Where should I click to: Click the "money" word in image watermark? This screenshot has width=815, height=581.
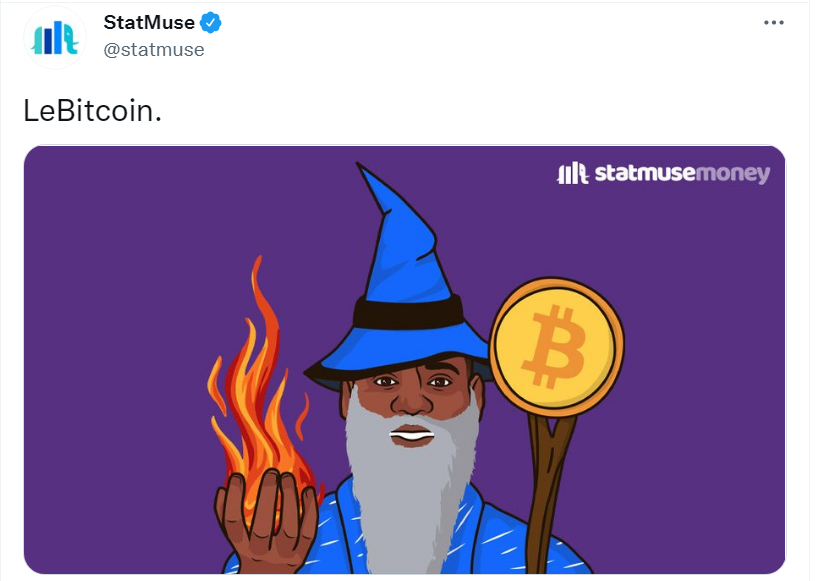pyautogui.click(x=733, y=174)
